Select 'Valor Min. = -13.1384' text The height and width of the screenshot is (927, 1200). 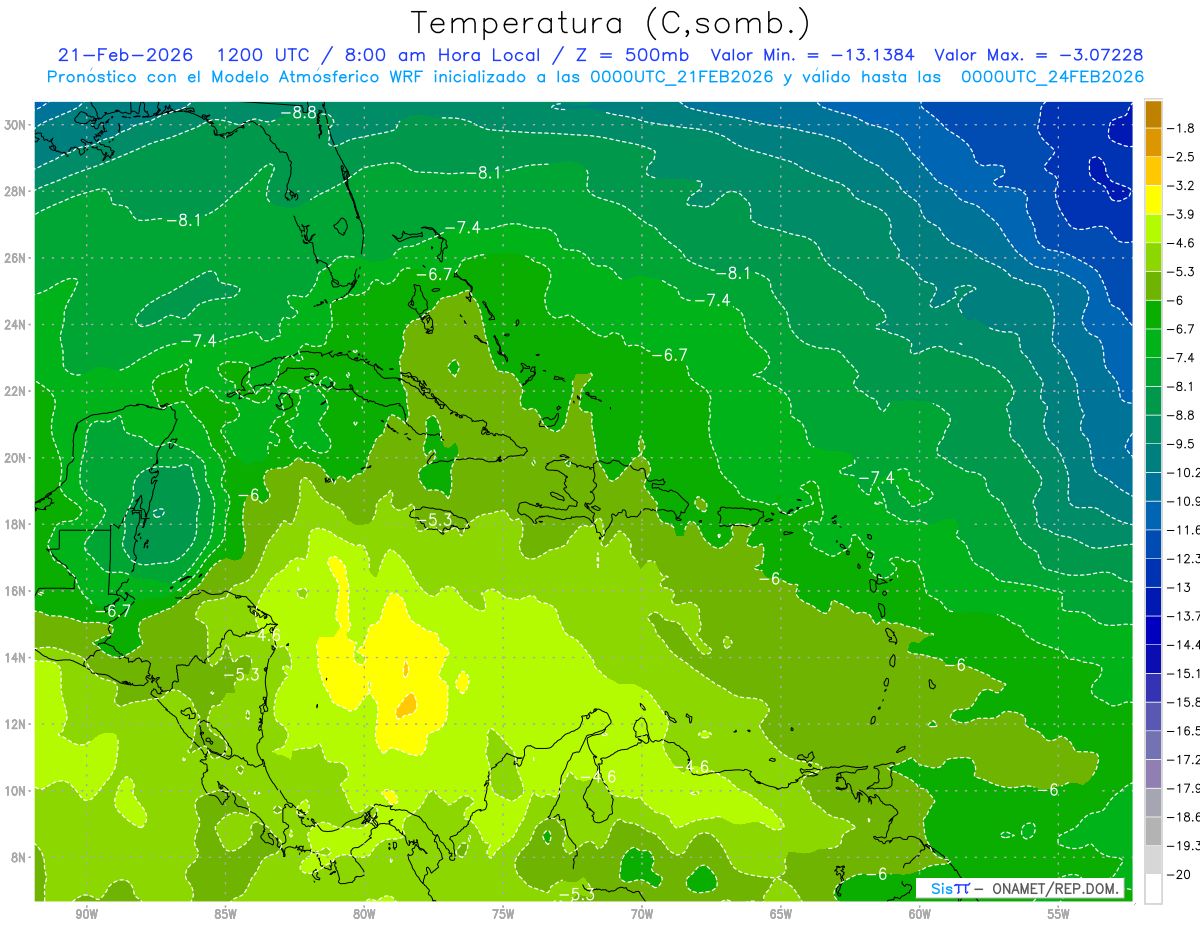point(812,54)
